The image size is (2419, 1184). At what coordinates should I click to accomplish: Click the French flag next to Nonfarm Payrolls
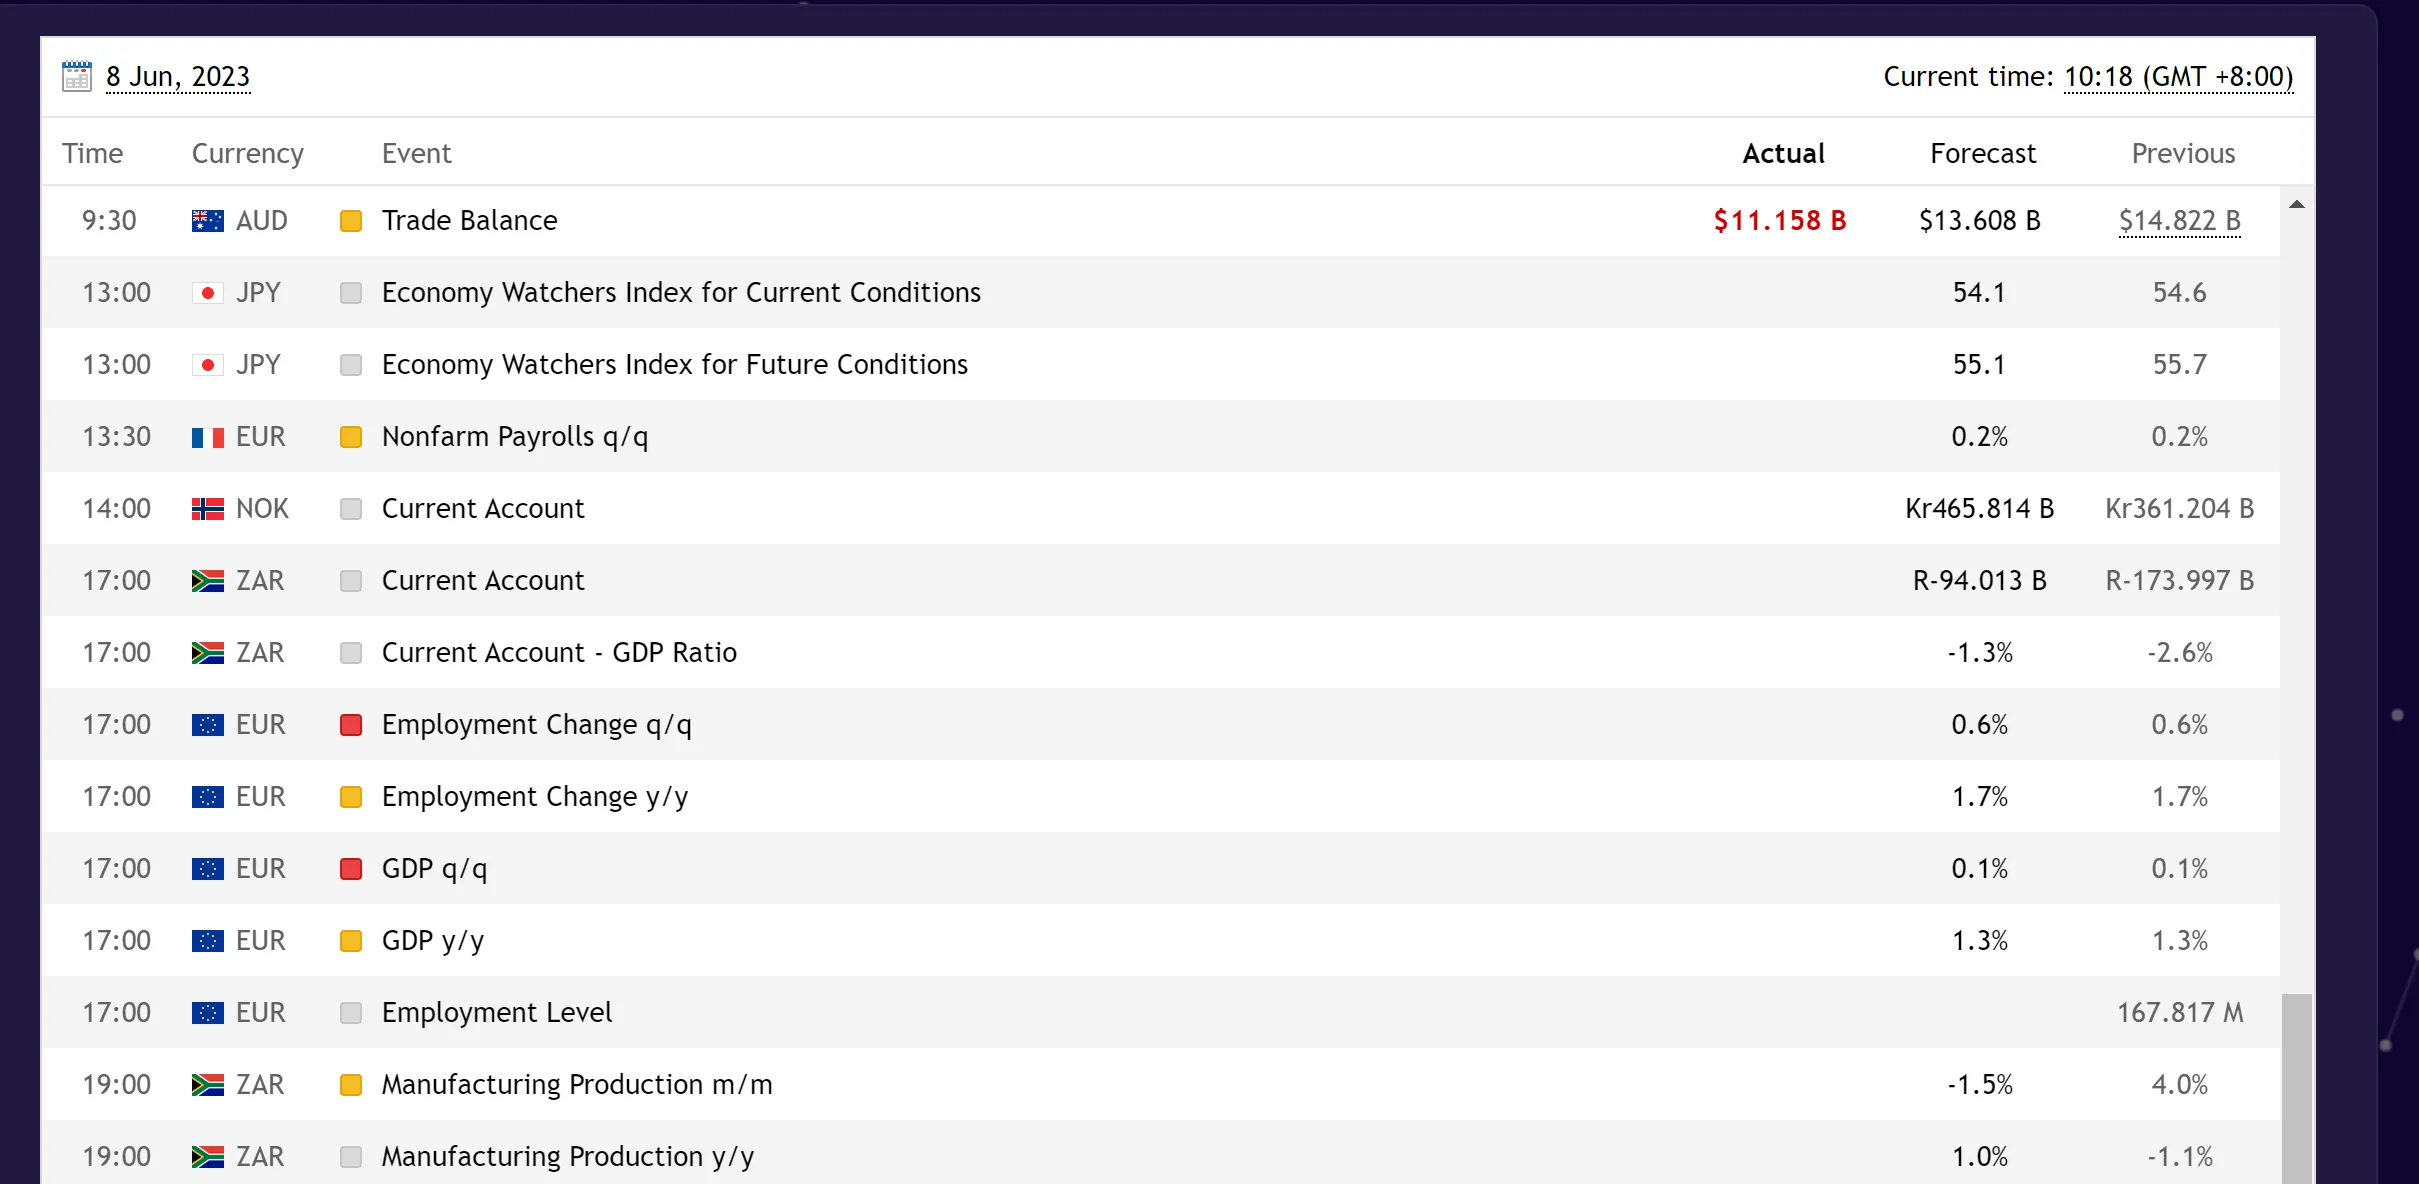coord(207,437)
